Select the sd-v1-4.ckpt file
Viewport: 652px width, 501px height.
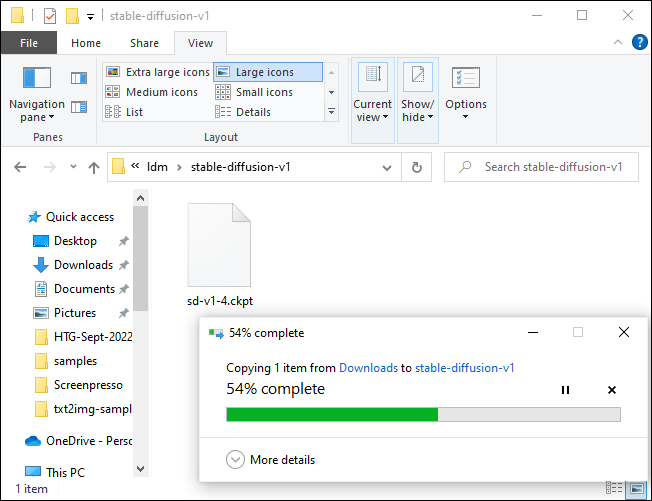220,255
